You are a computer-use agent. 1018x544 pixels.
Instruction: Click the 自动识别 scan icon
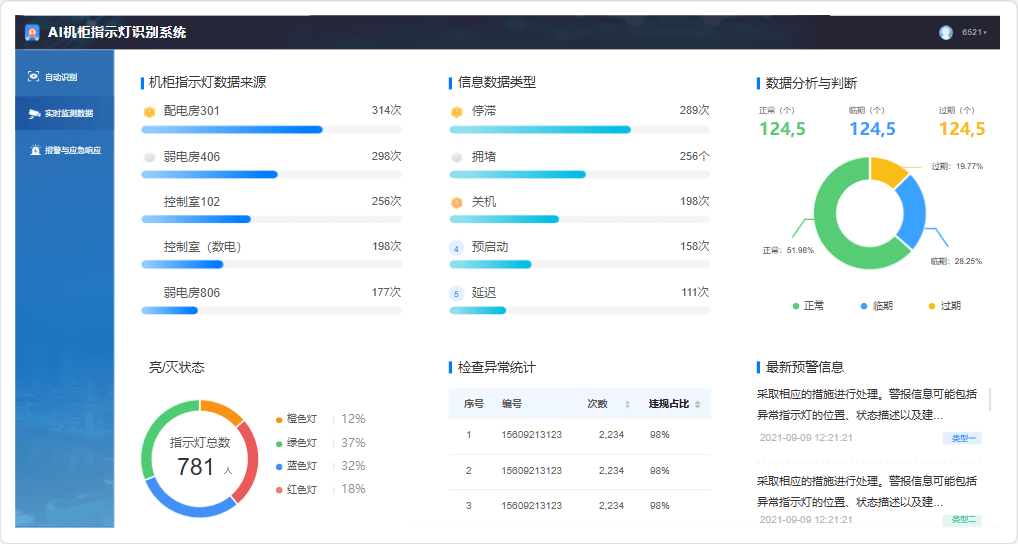point(33,77)
